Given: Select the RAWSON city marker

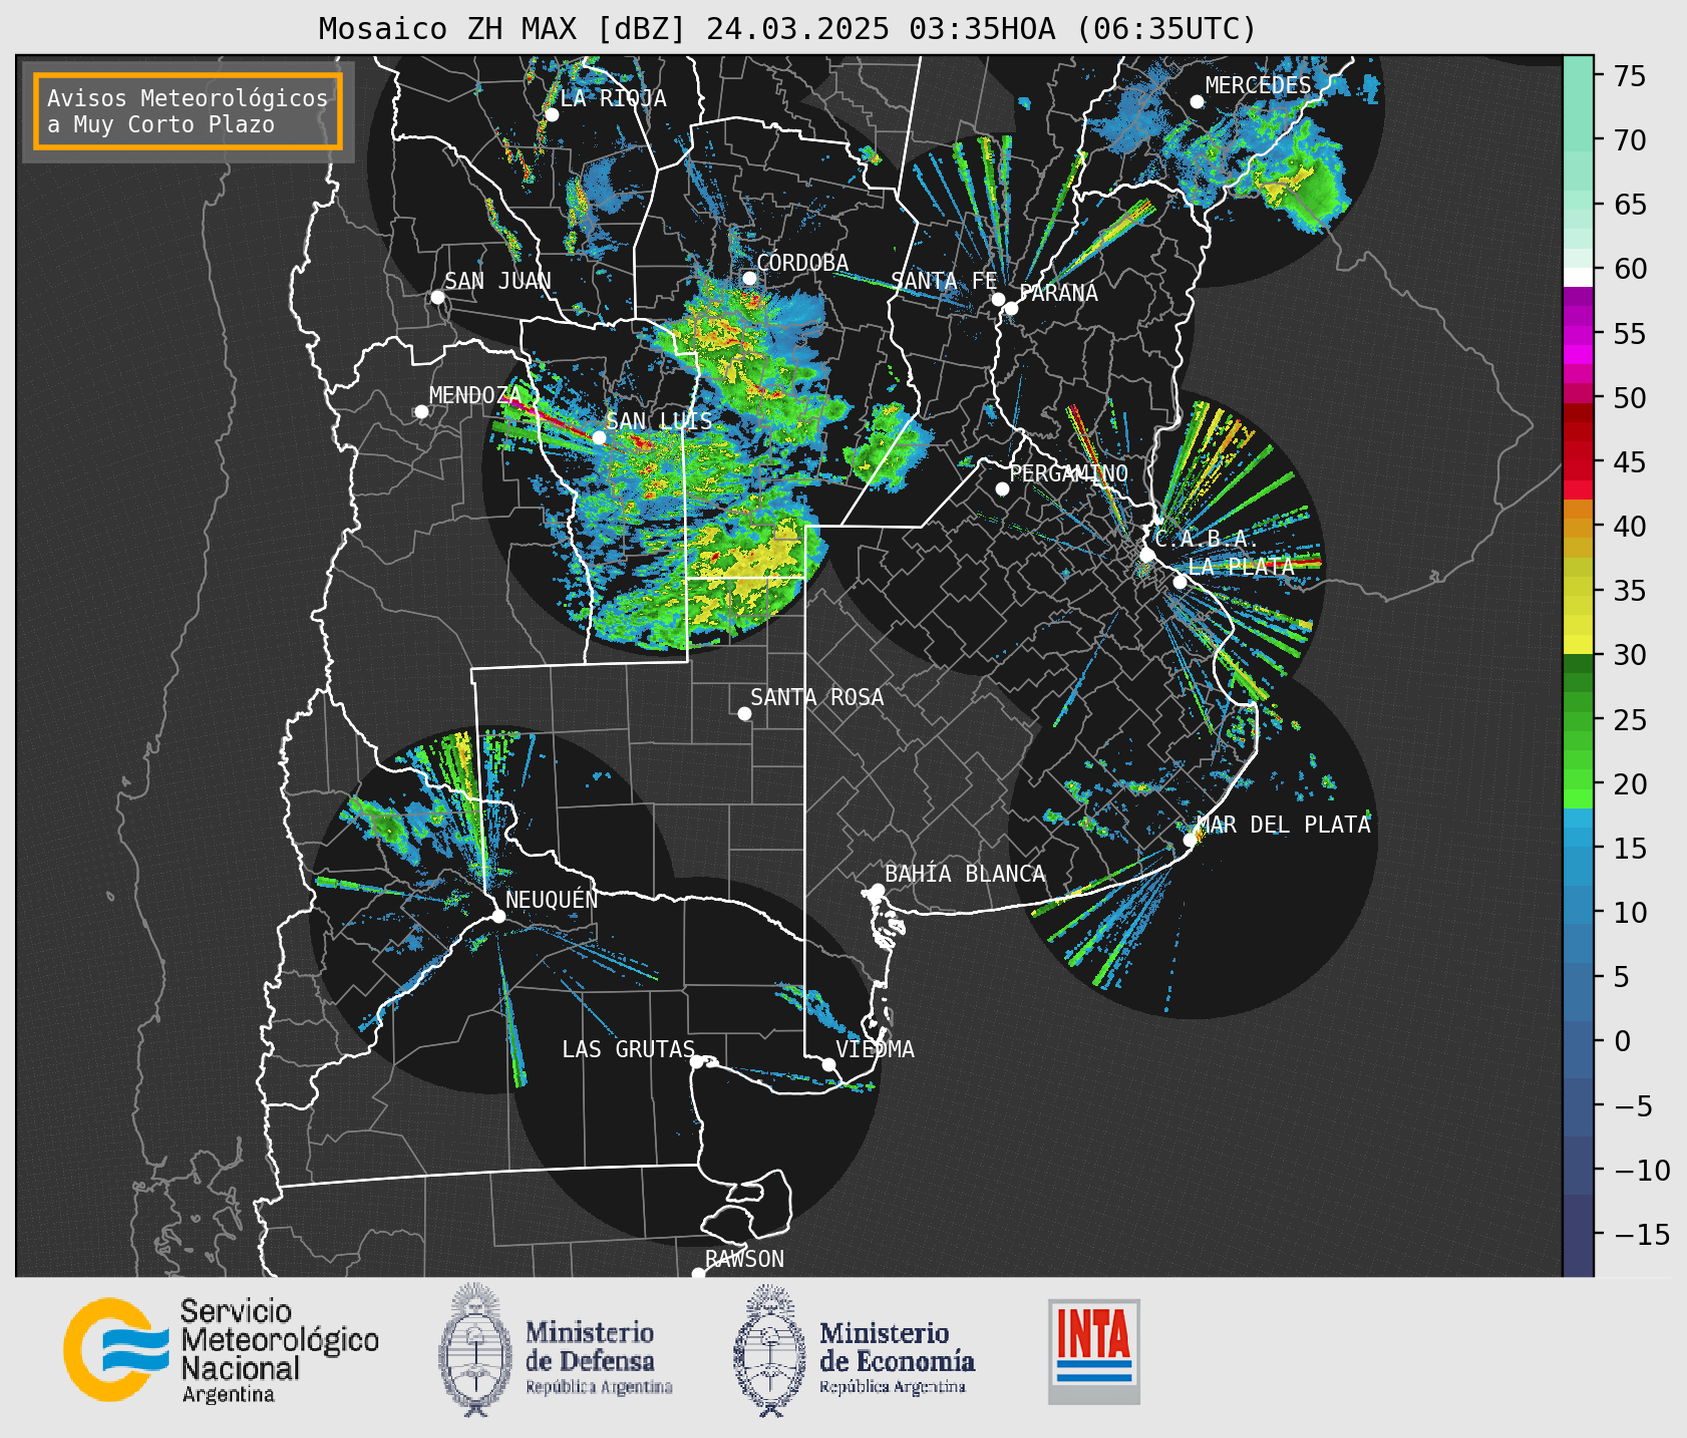Looking at the screenshot, I should click(698, 1273).
